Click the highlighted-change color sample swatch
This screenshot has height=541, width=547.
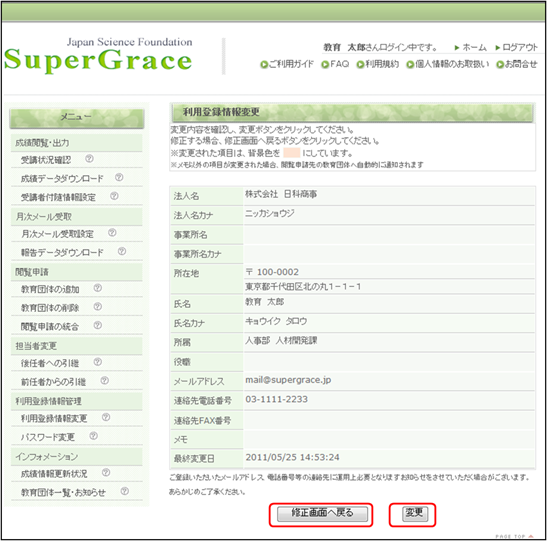tap(292, 153)
